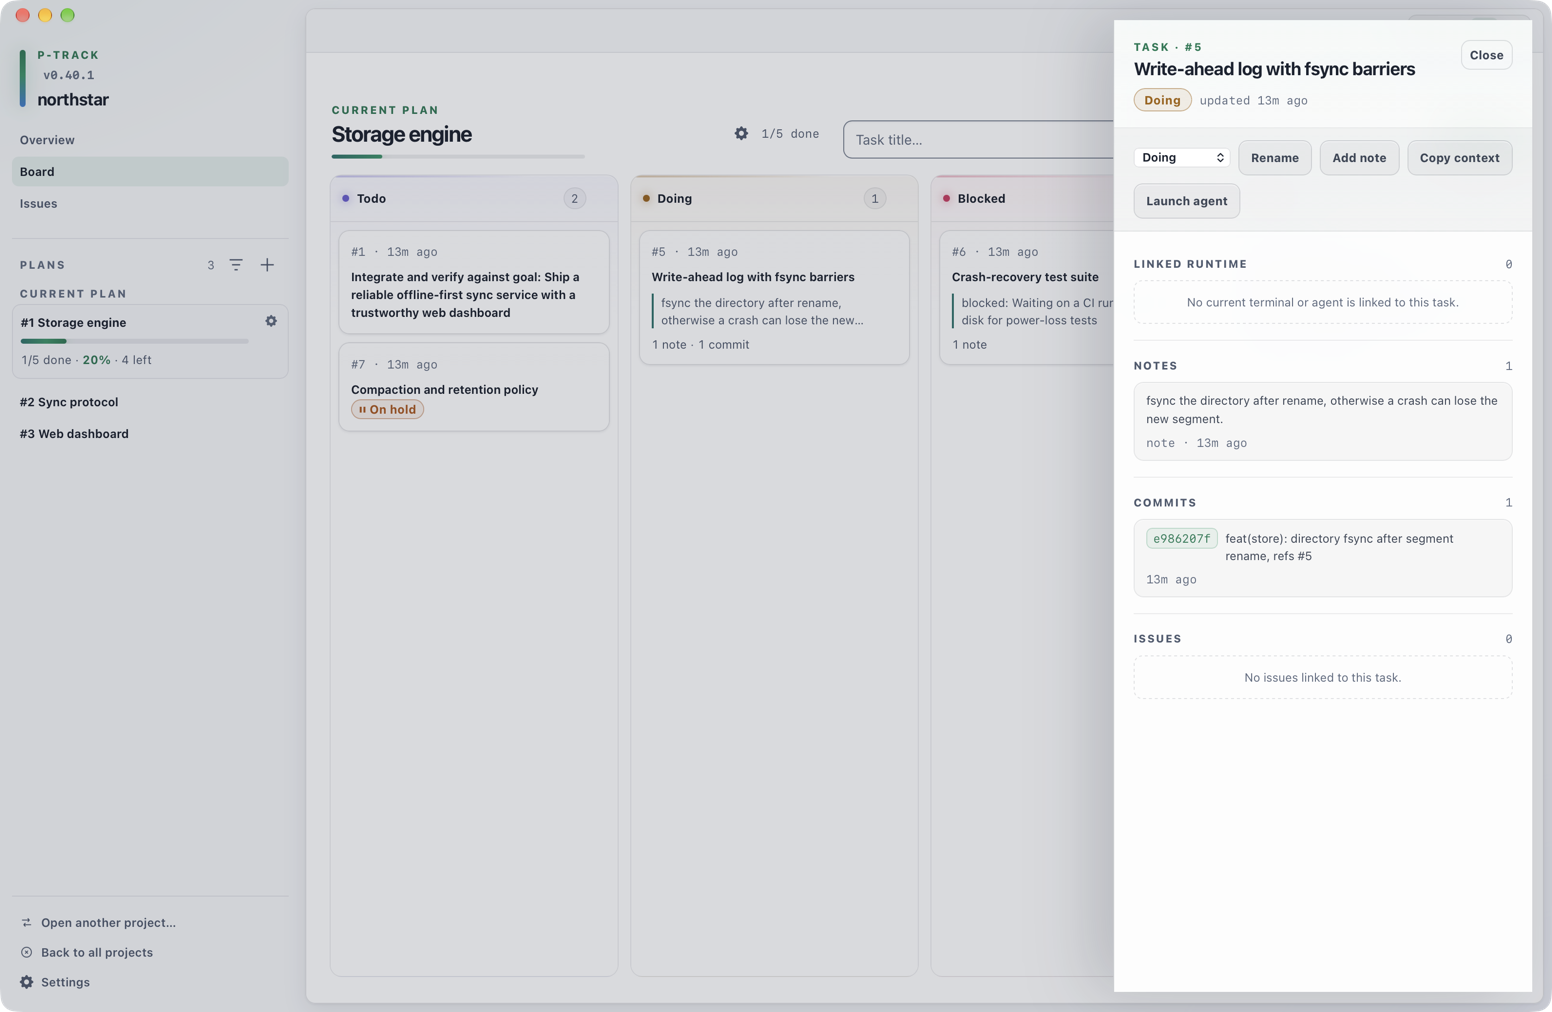The image size is (1552, 1012).
Task: Click '1 note' on Crash-recovery card
Action: click(969, 344)
